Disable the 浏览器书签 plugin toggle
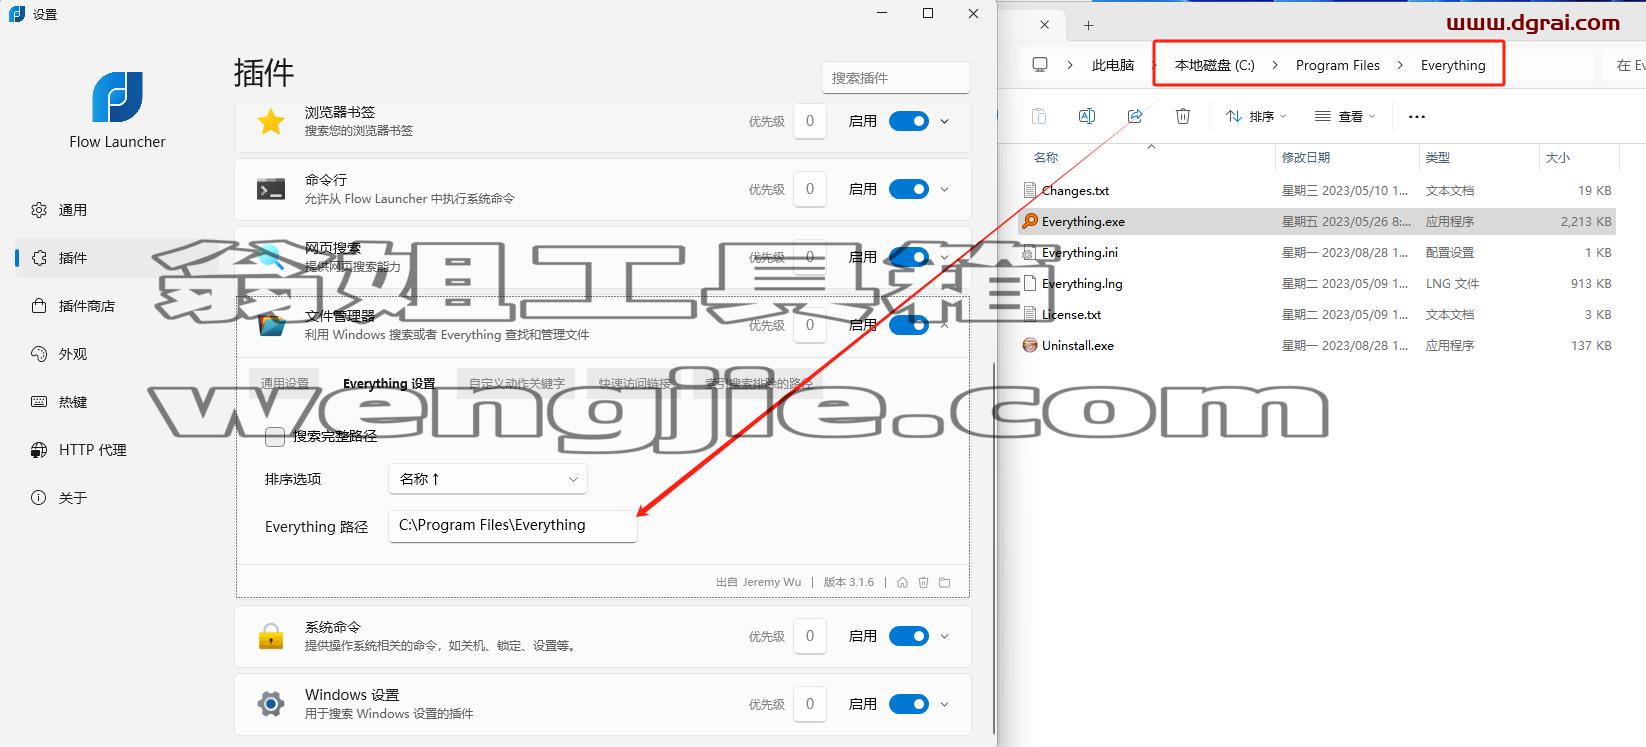This screenshot has width=1646, height=747. click(x=909, y=121)
